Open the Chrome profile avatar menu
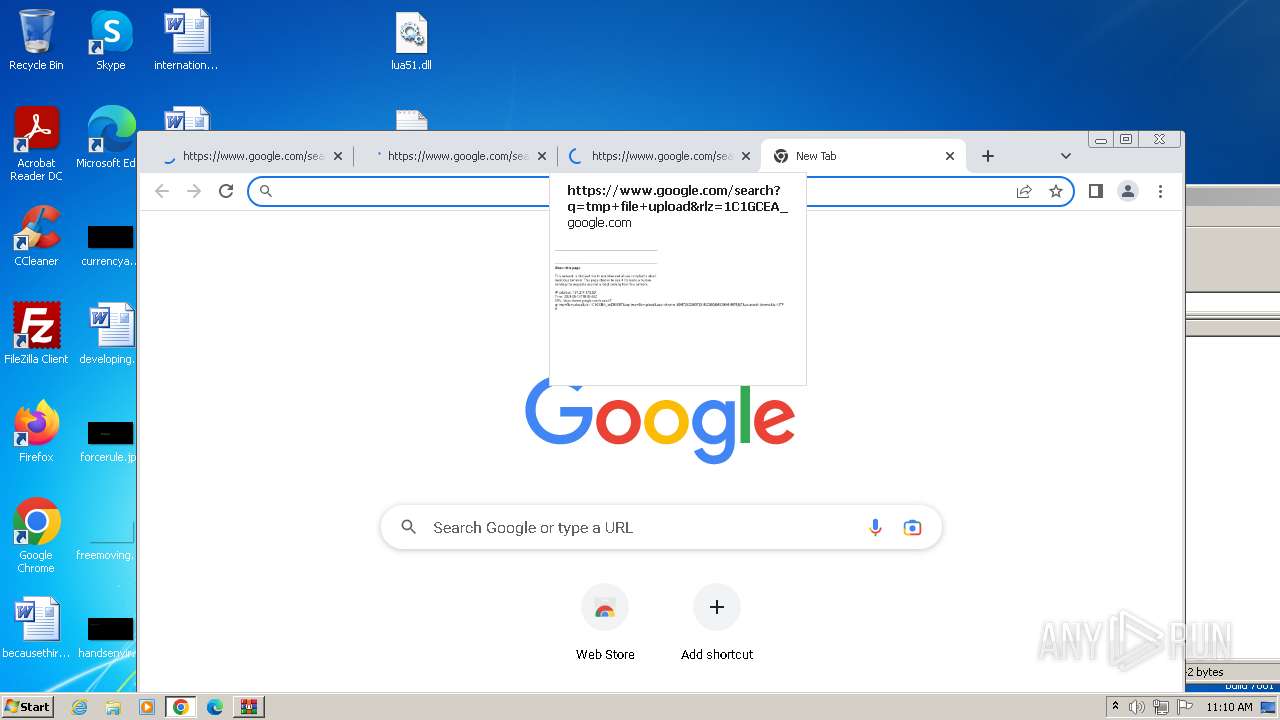This screenshot has width=1280, height=720. (x=1128, y=191)
